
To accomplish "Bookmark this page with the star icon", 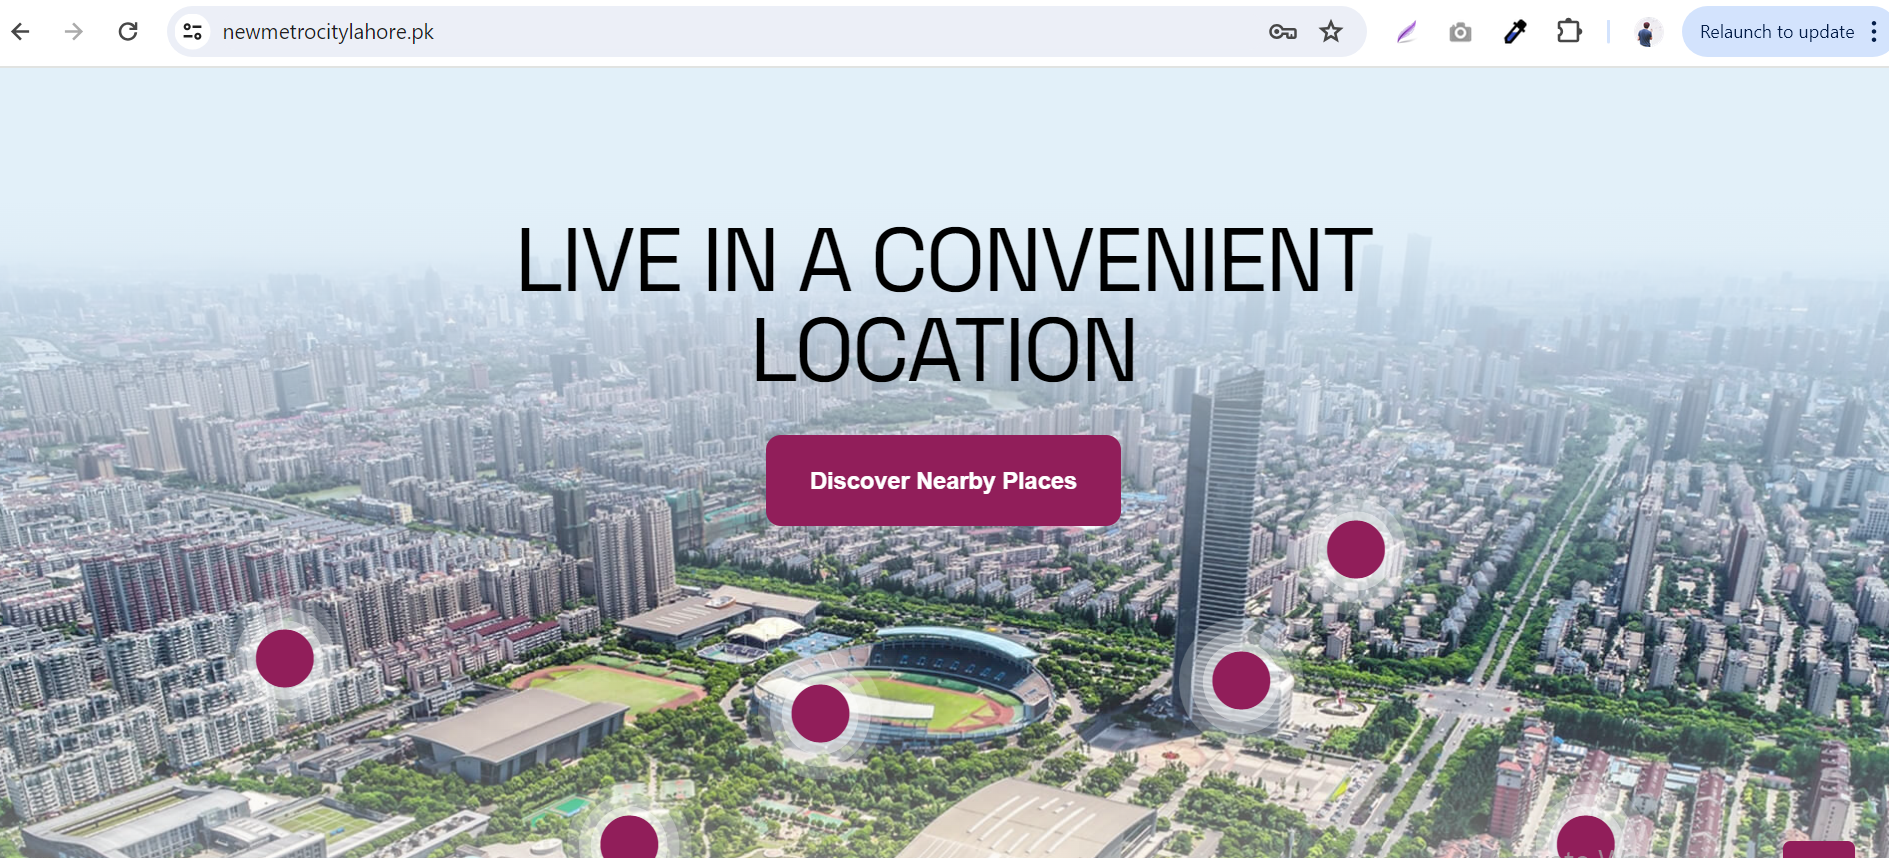I will (x=1331, y=32).
